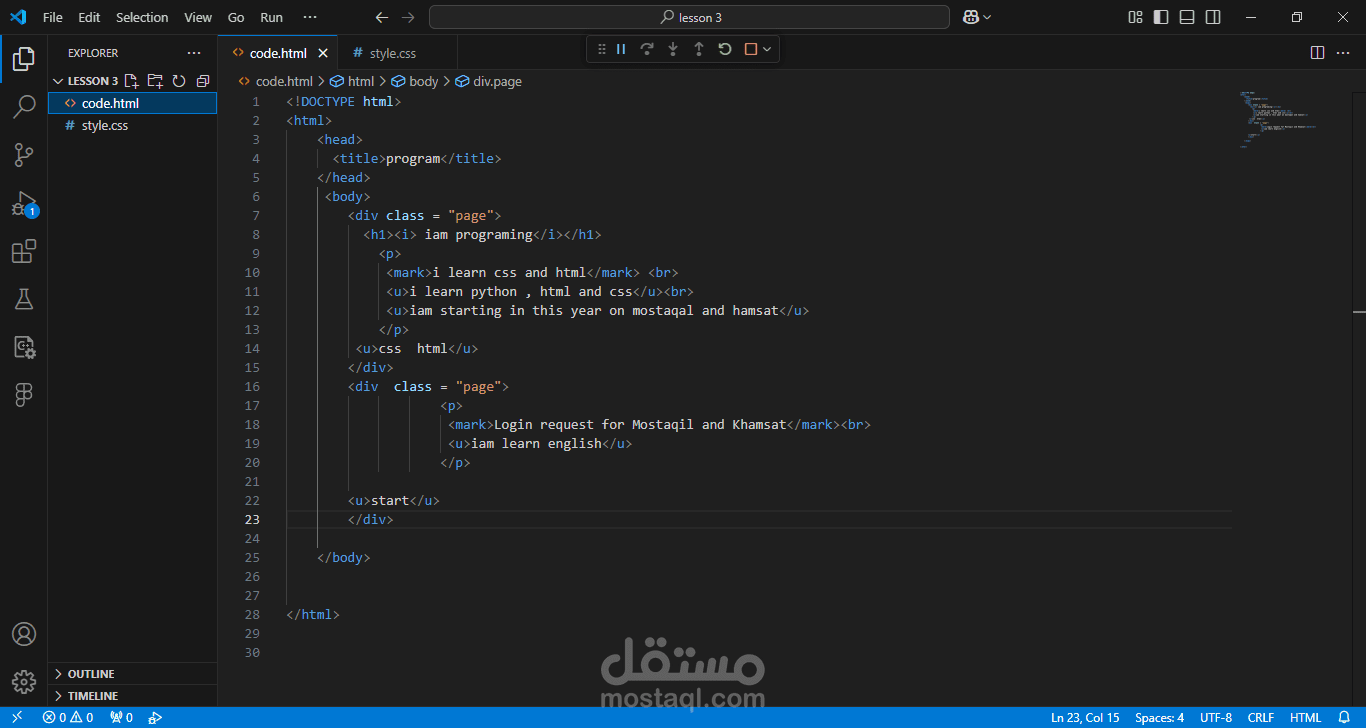This screenshot has height=728, width=1366.
Task: Open the Source Control view
Action: coord(24,155)
